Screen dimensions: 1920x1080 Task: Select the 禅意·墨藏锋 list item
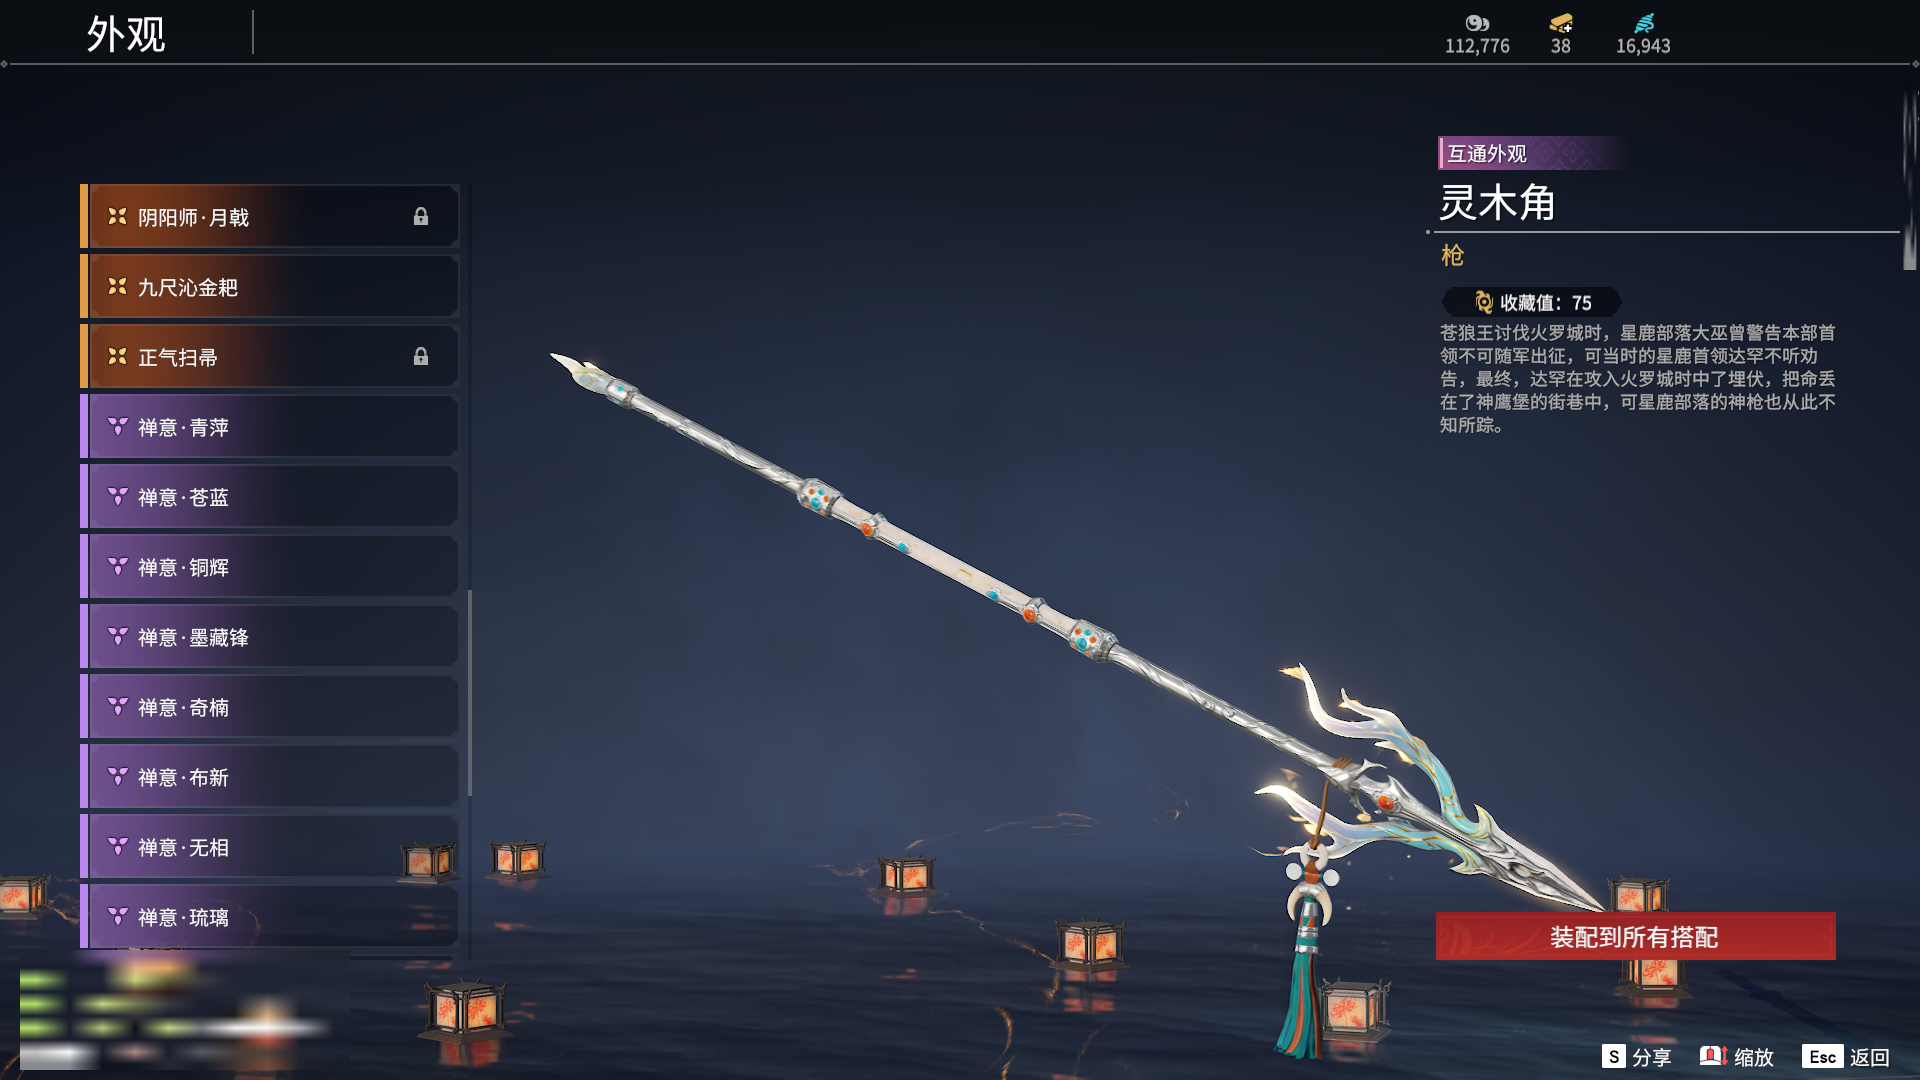coord(270,637)
